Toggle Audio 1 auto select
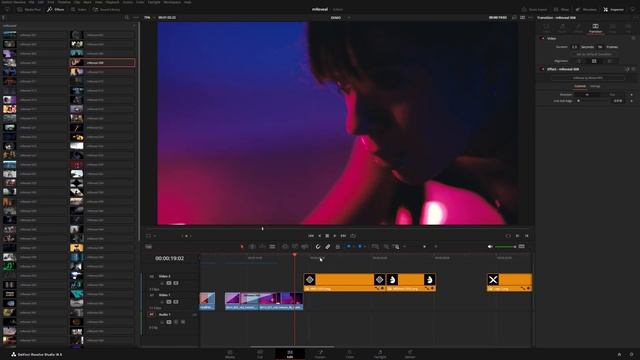Image resolution: width=640 pixels, height=360 pixels. (x=169, y=322)
